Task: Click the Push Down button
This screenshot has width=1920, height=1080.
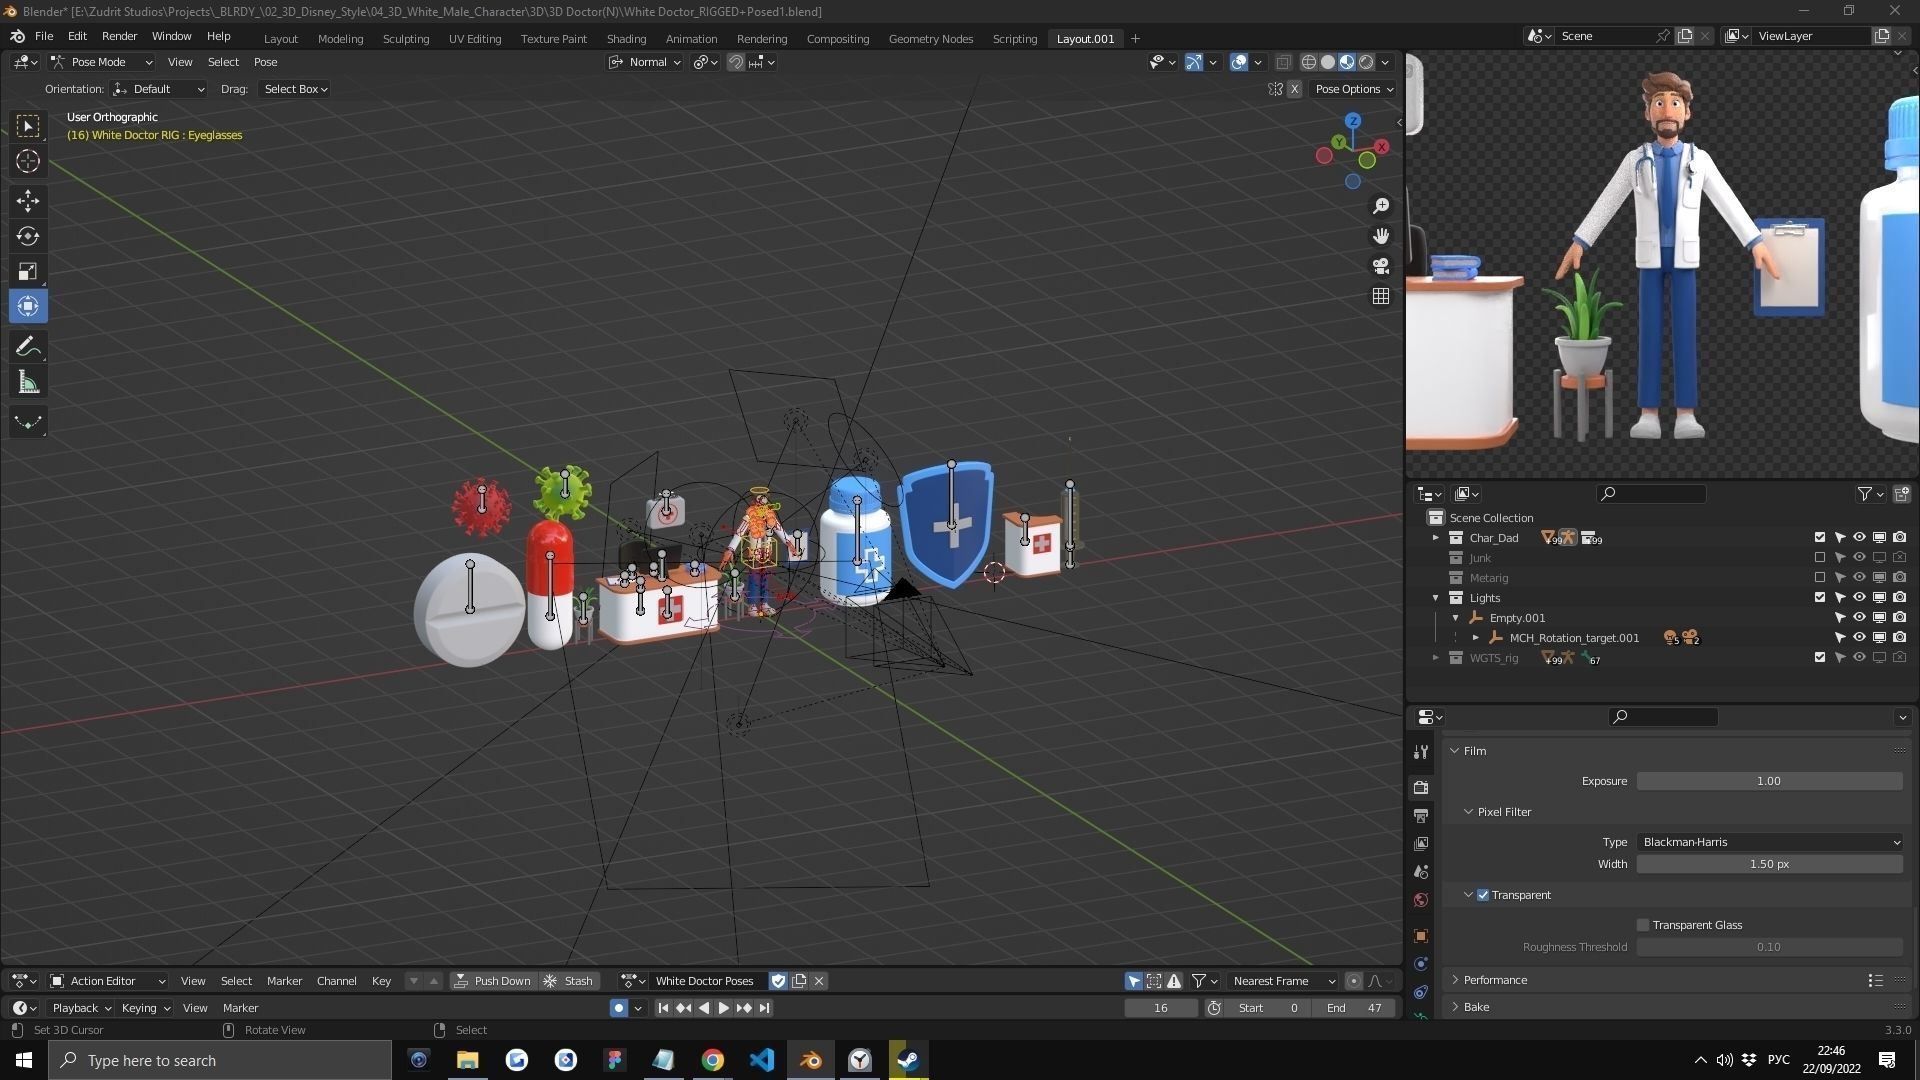Action: point(492,981)
